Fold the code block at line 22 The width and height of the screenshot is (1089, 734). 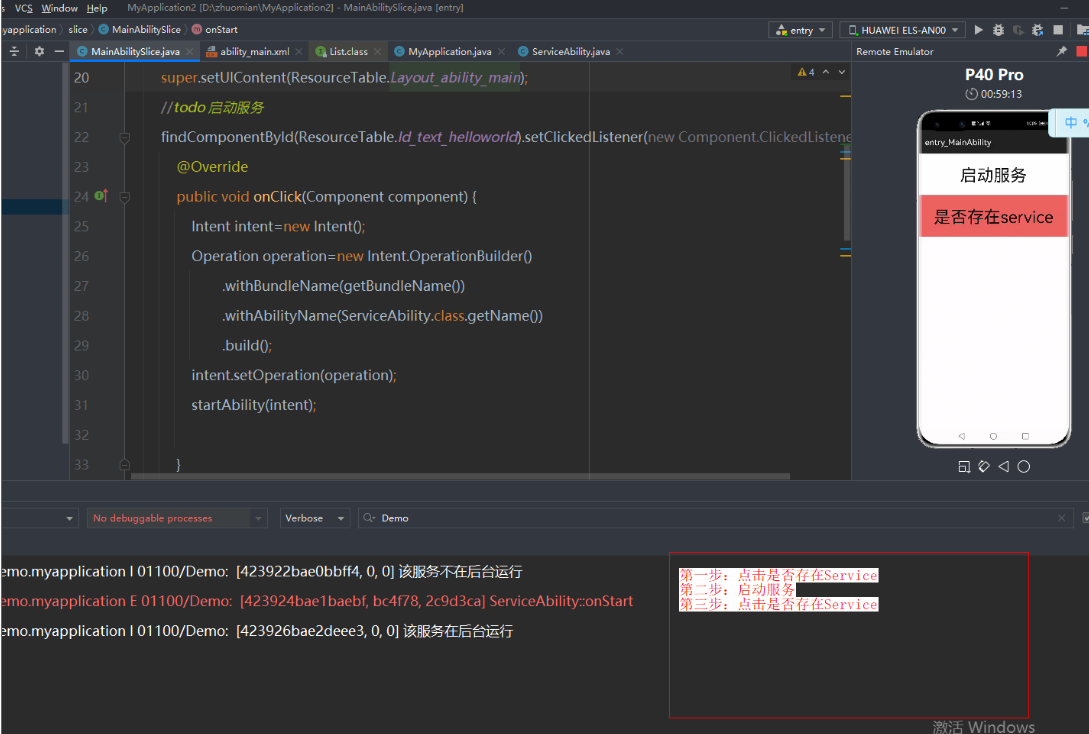(x=125, y=137)
